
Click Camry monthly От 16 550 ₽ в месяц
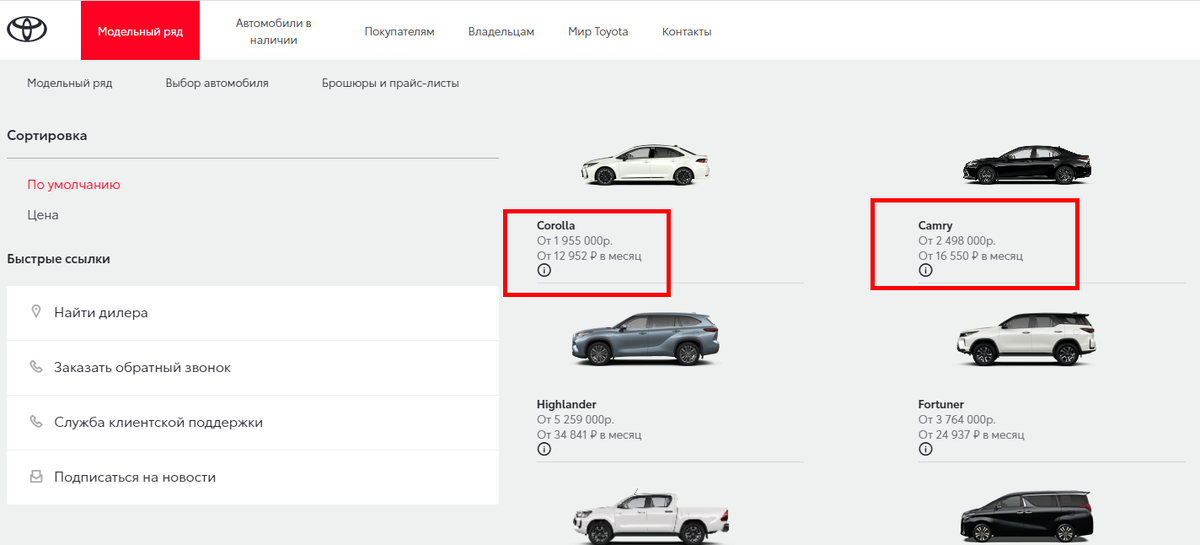click(971, 256)
